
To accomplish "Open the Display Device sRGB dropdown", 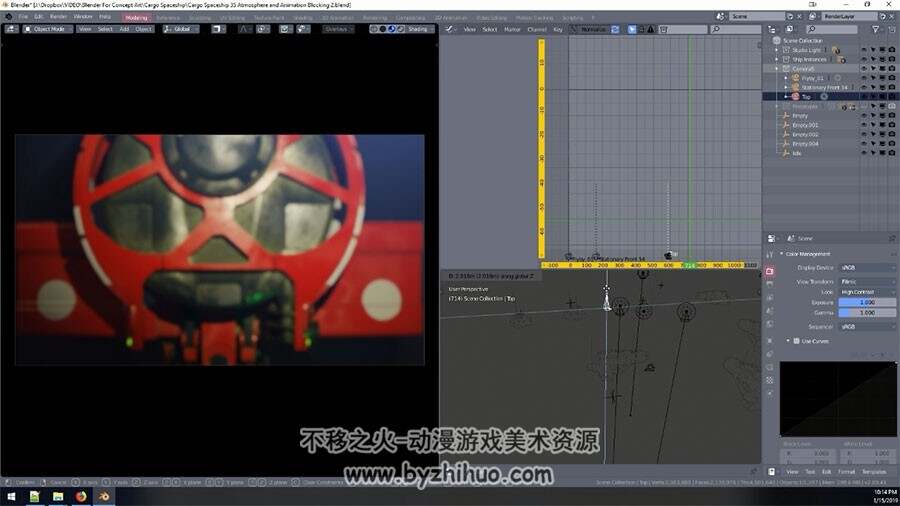I will 867,267.
